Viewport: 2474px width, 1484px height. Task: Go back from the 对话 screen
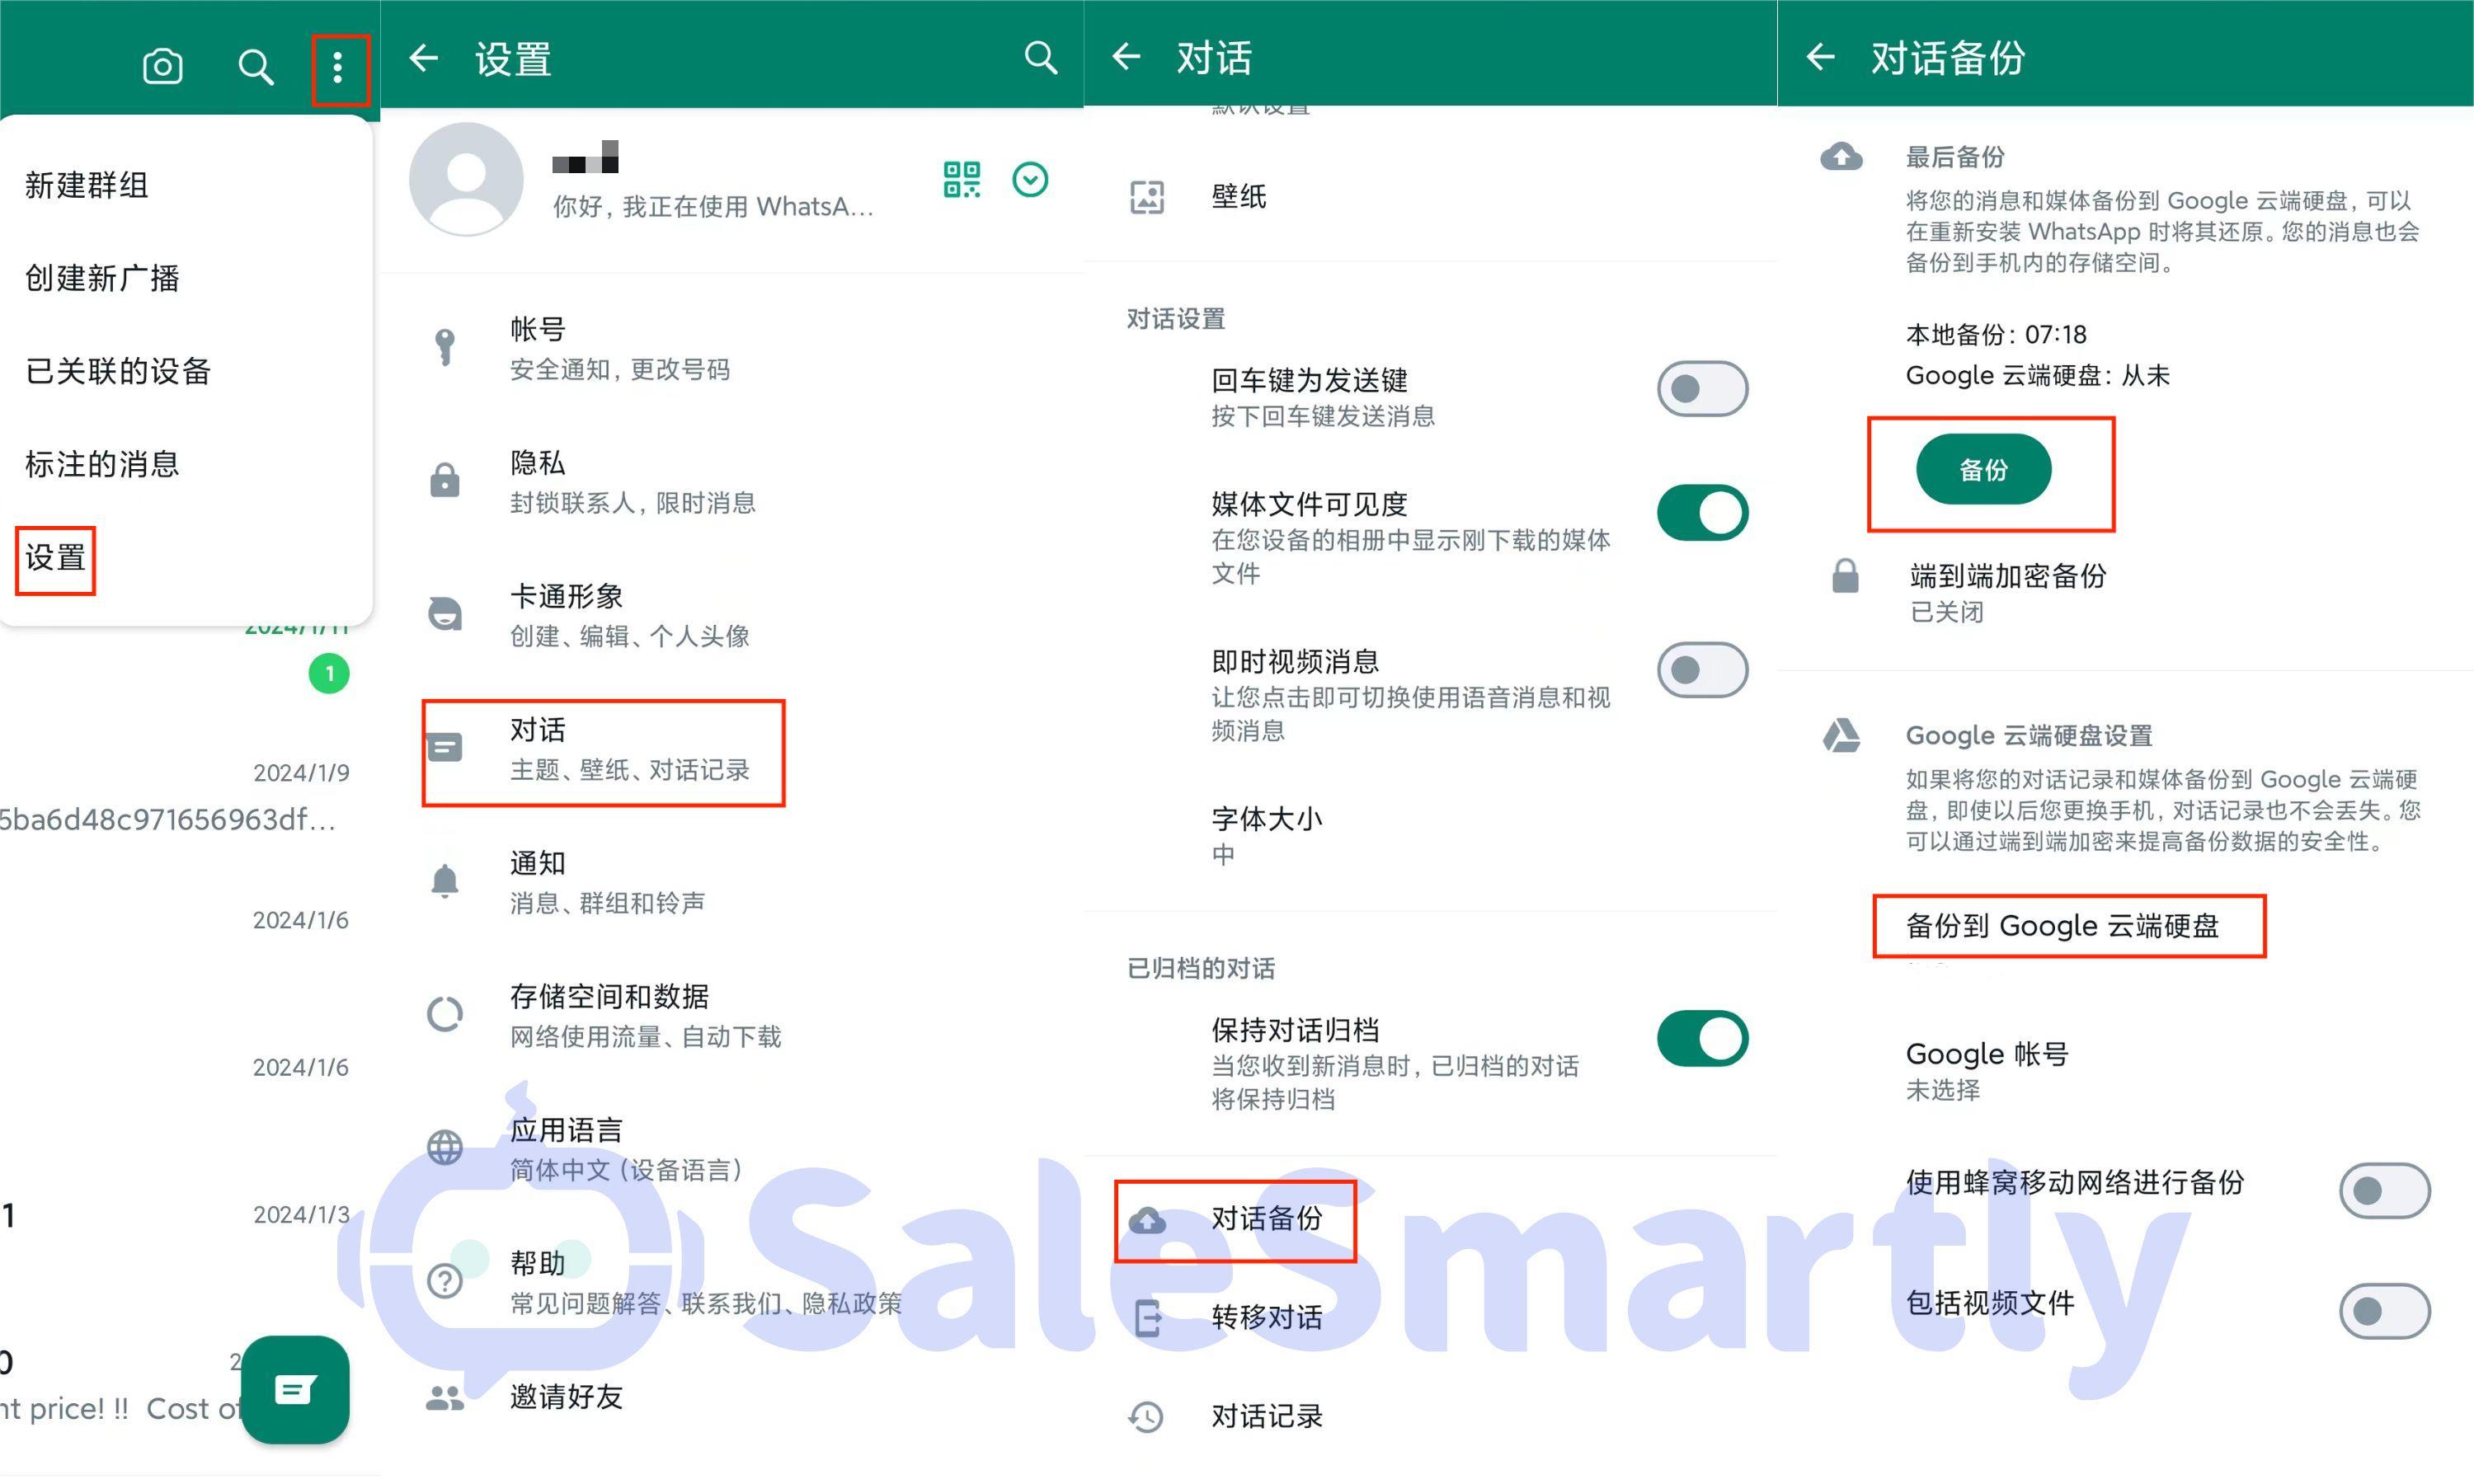tap(1127, 57)
